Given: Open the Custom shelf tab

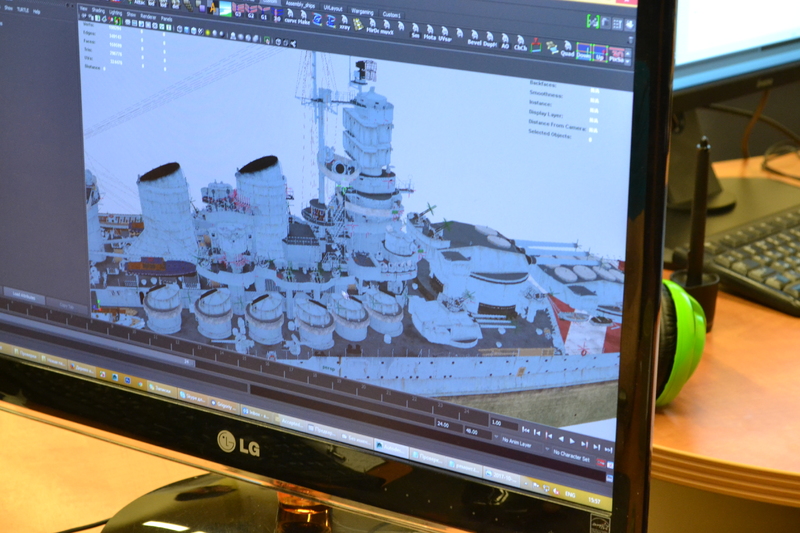Looking at the screenshot, I should click(392, 14).
